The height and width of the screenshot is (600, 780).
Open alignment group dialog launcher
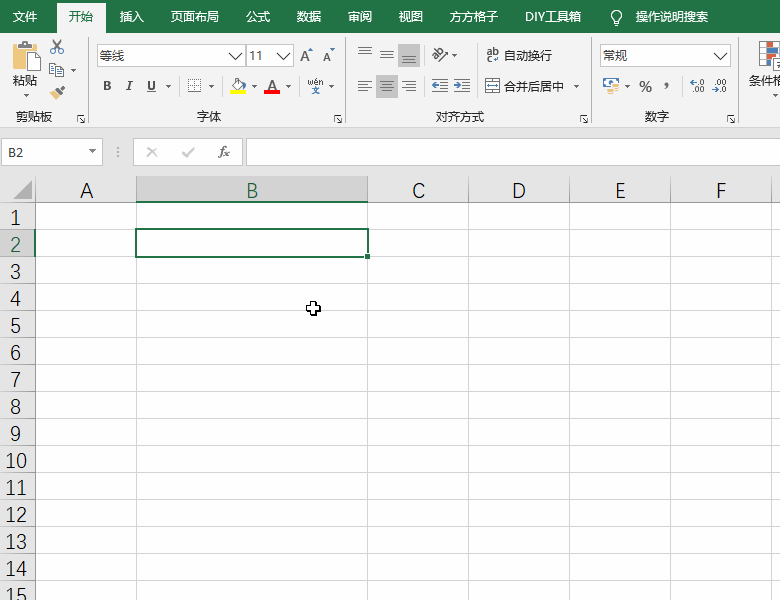click(x=584, y=119)
